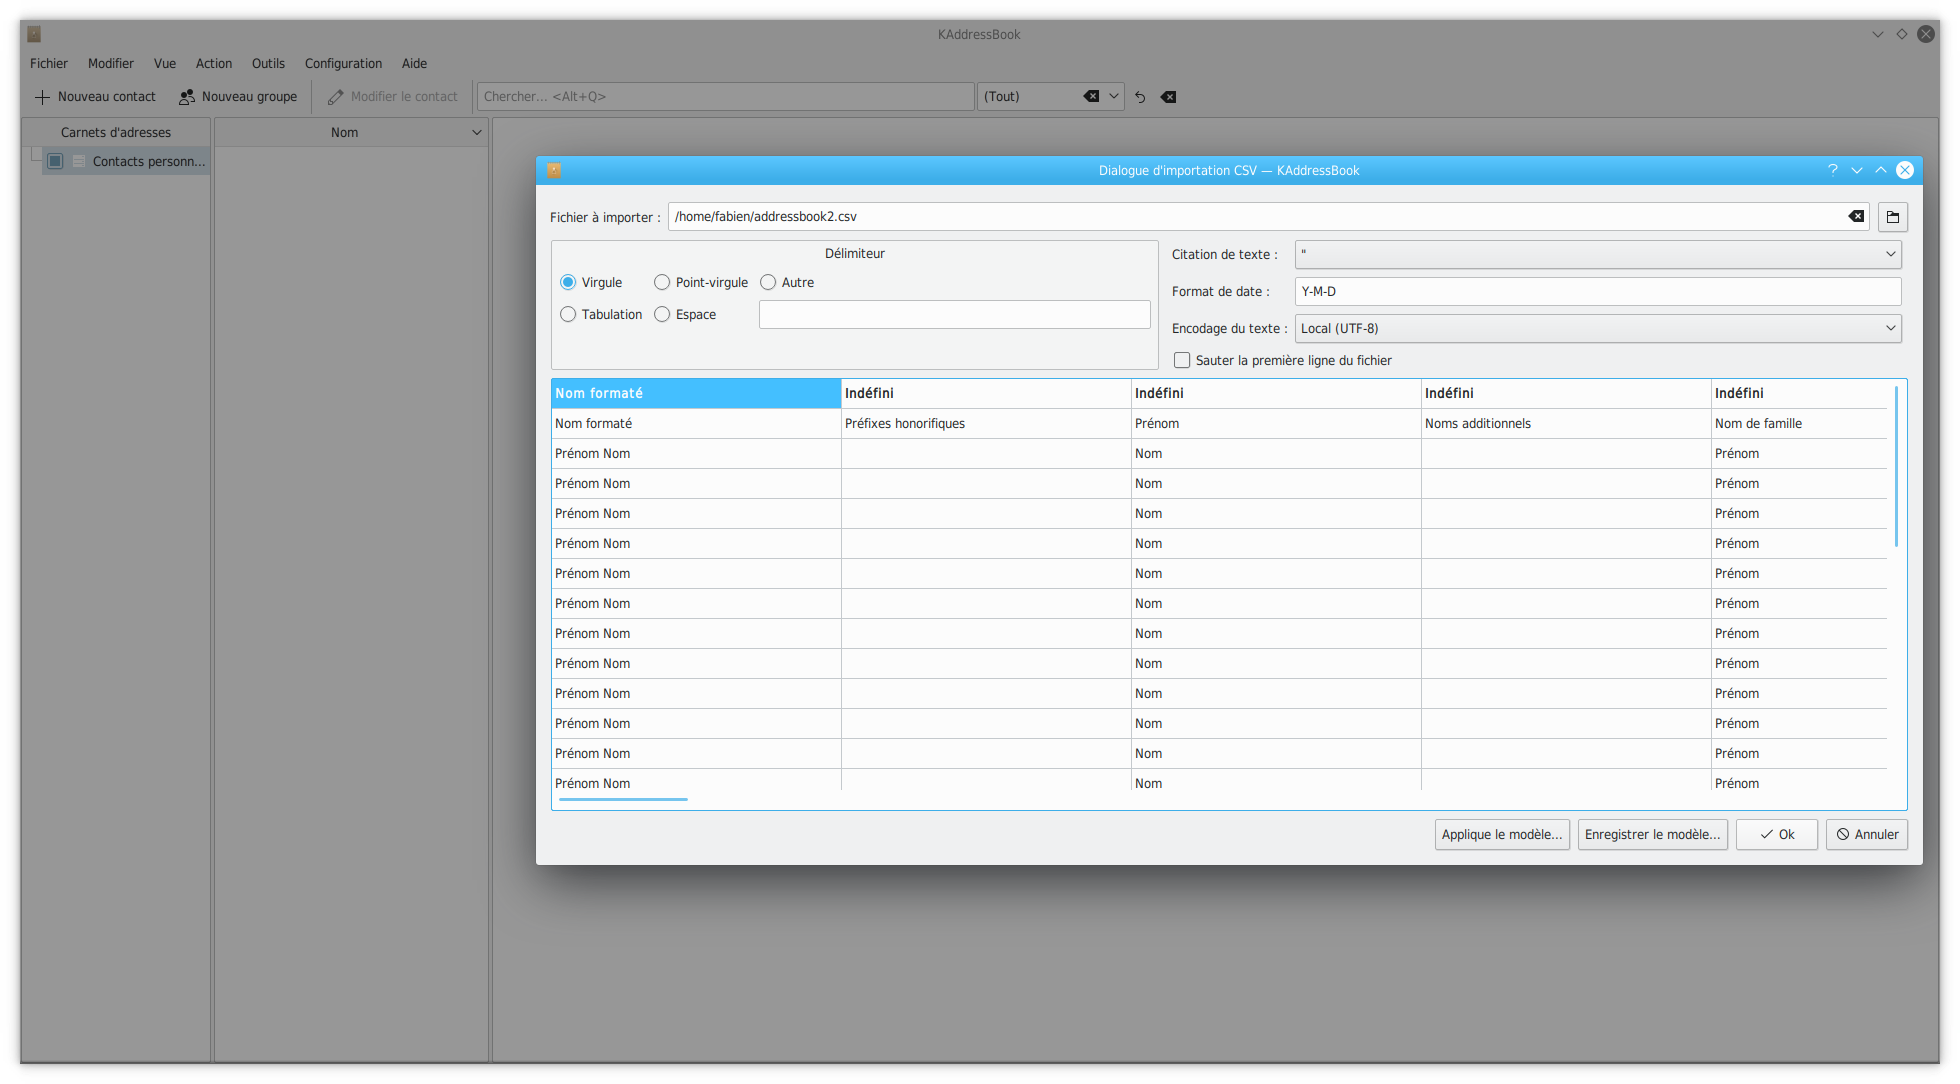Click Nouveau groupe toolbar button
1960x1084 pixels.
(238, 97)
